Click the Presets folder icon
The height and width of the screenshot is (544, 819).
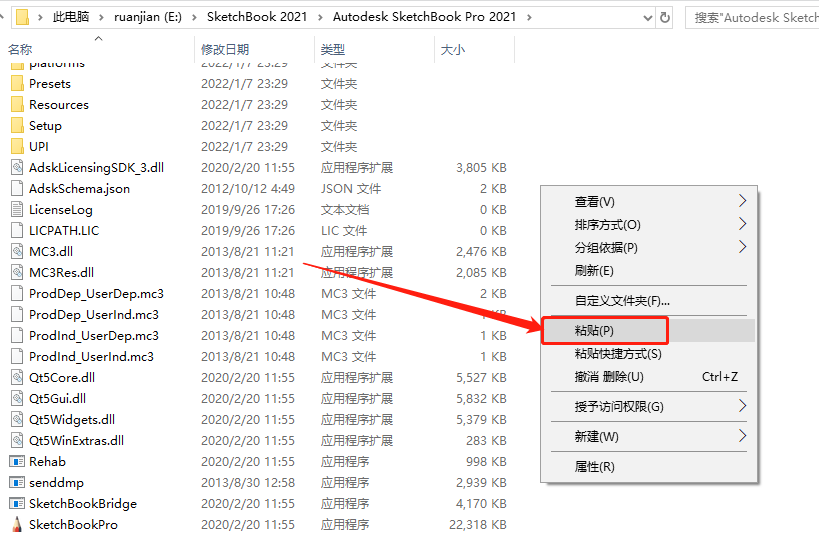click(x=17, y=84)
